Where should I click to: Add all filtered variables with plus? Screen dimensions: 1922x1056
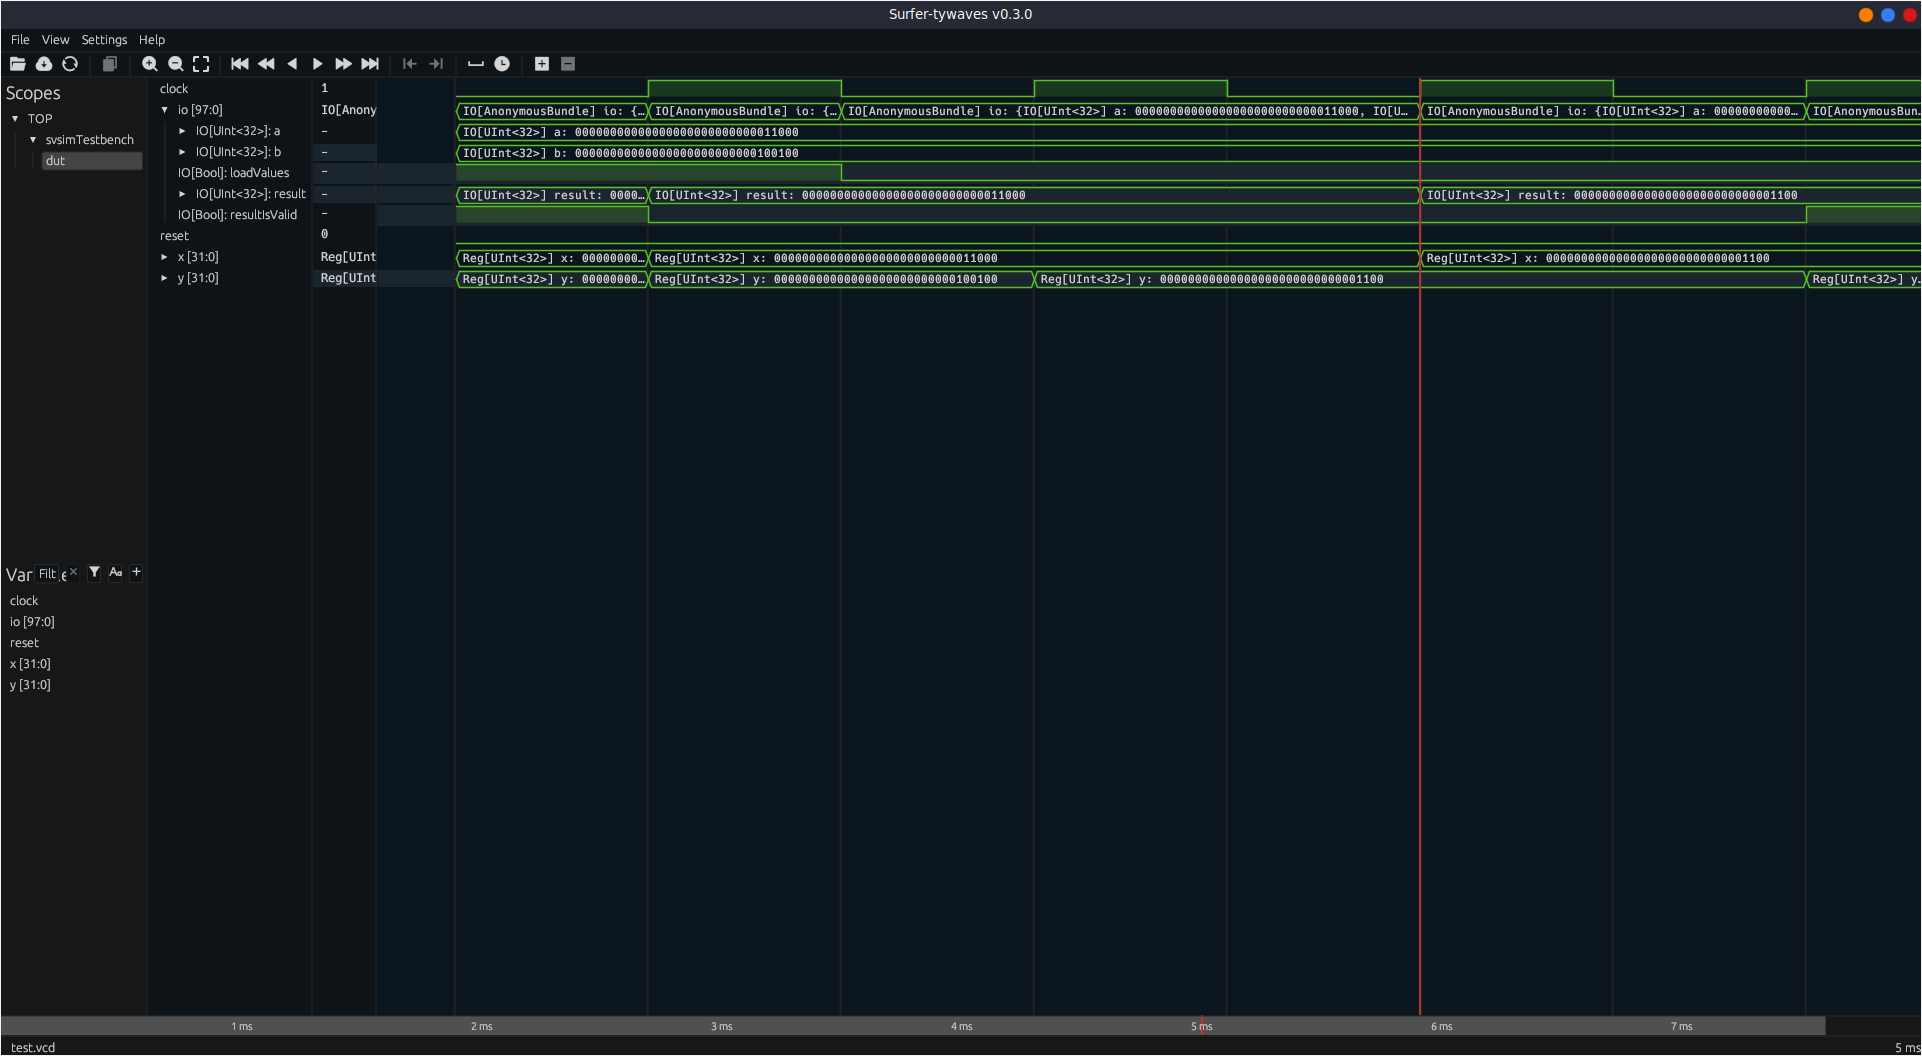point(136,573)
